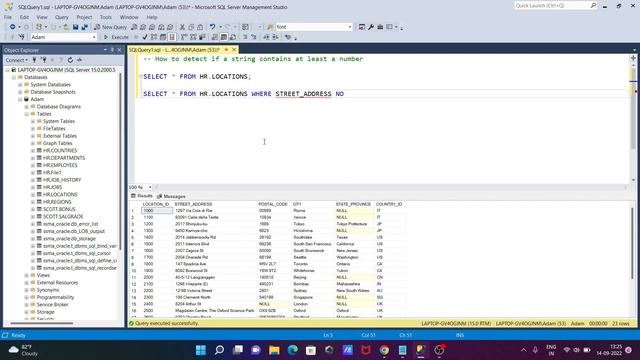This screenshot has height=360, width=640.
Task: Select the HR.EMPLOYEES table
Action: click(60, 165)
